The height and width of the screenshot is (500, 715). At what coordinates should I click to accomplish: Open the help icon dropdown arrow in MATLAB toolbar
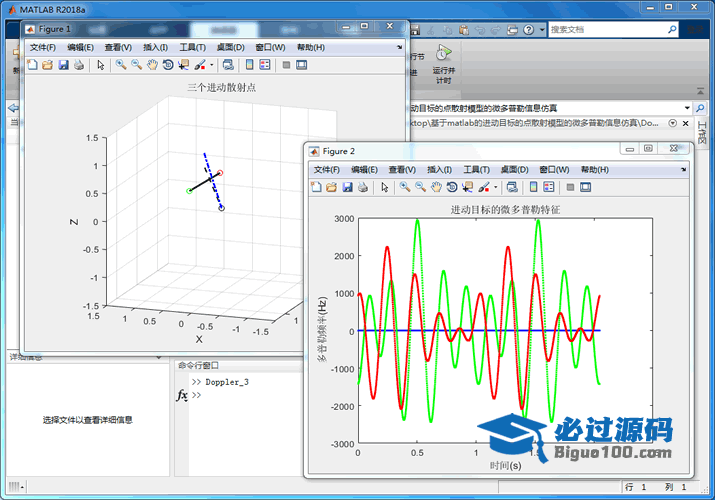tap(541, 30)
